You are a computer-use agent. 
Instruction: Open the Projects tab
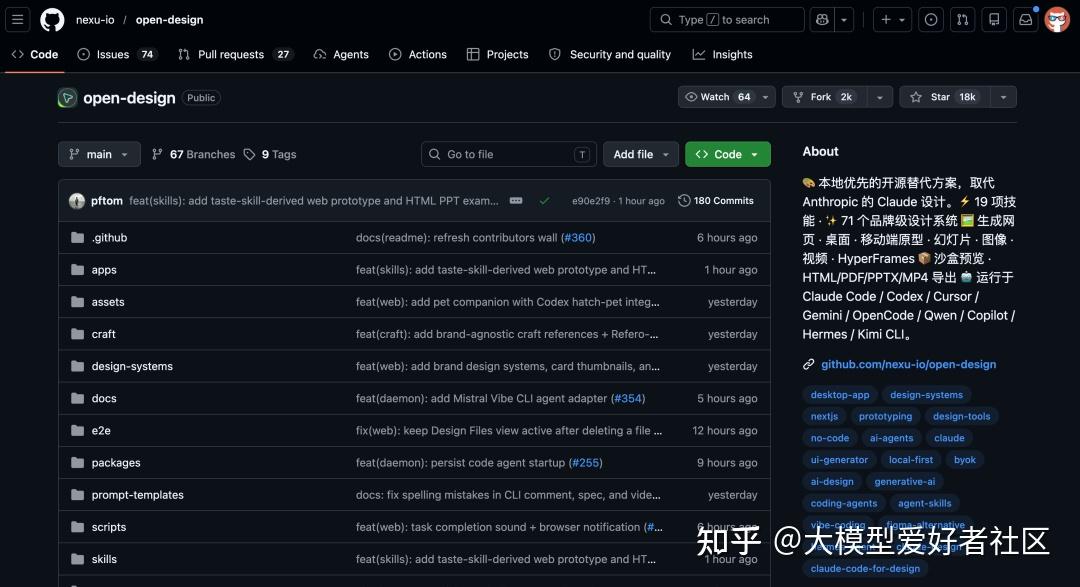click(497, 54)
